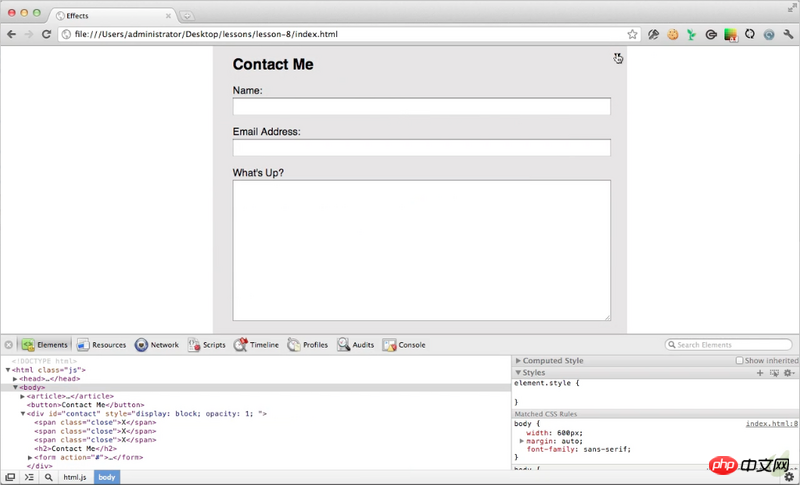Enter fullscreen with the top-right arrows icon
The height and width of the screenshot is (485, 800).
click(792, 7)
